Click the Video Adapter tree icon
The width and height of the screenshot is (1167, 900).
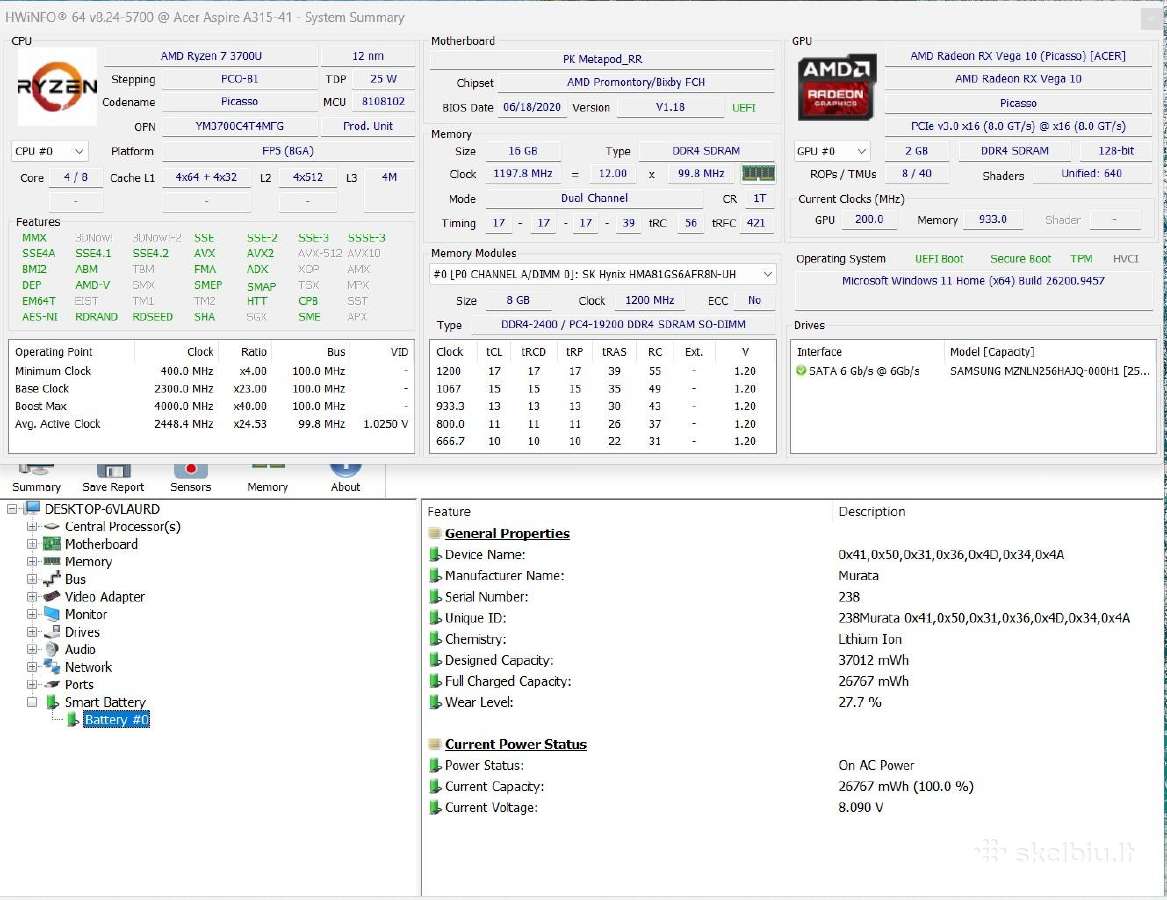pos(51,596)
